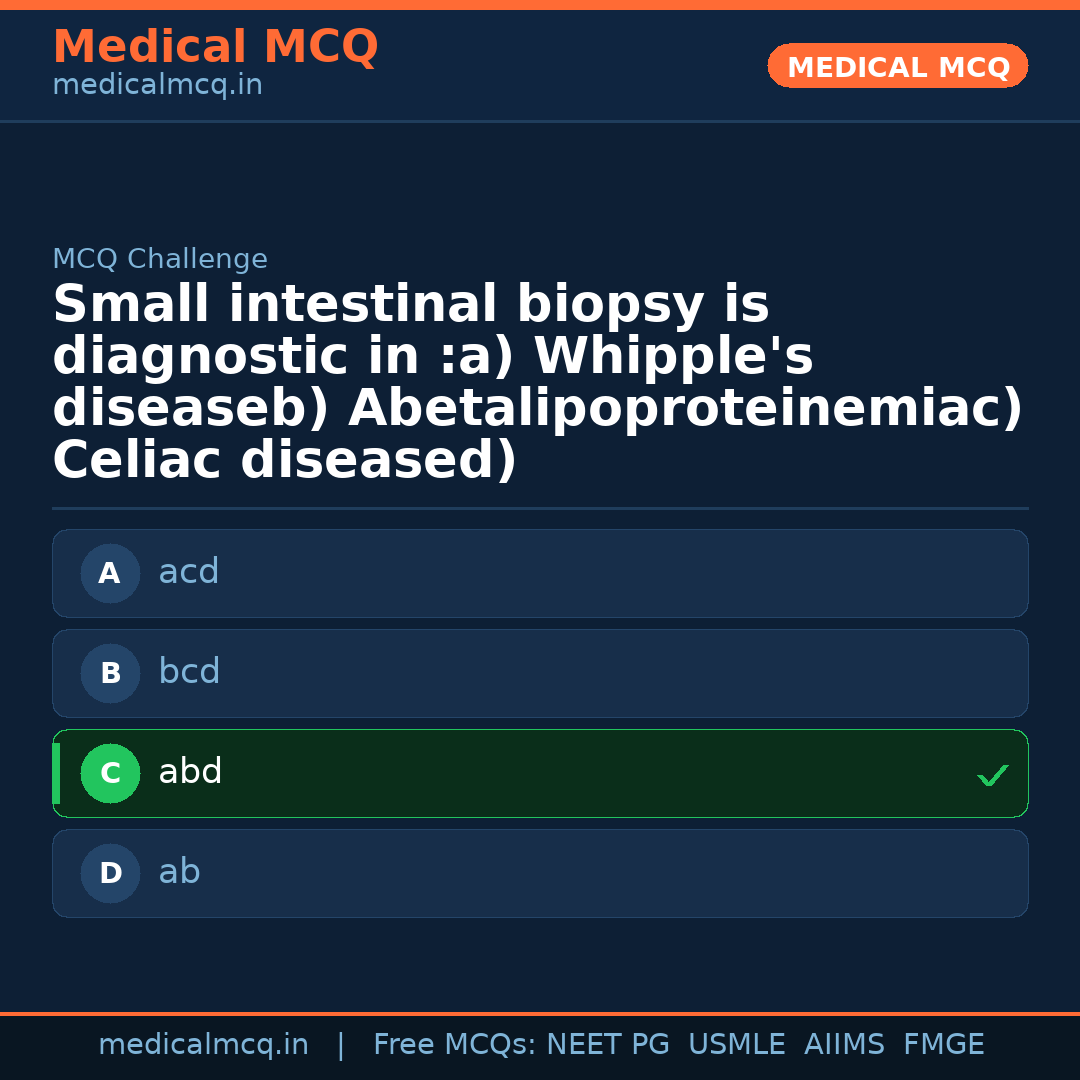Image resolution: width=1080 pixels, height=1080 pixels.
Task: Click the USMLE footer label
Action: click(x=736, y=1045)
